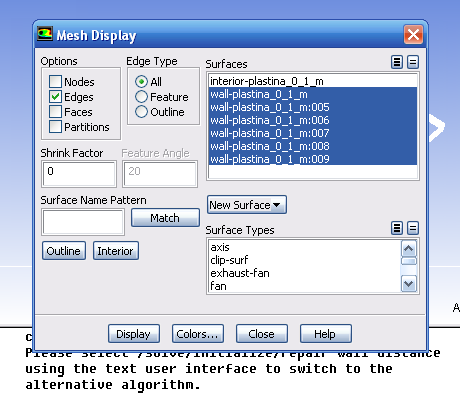Click the Mesh Display title bar icon
The image size is (460, 396).
coord(45,34)
